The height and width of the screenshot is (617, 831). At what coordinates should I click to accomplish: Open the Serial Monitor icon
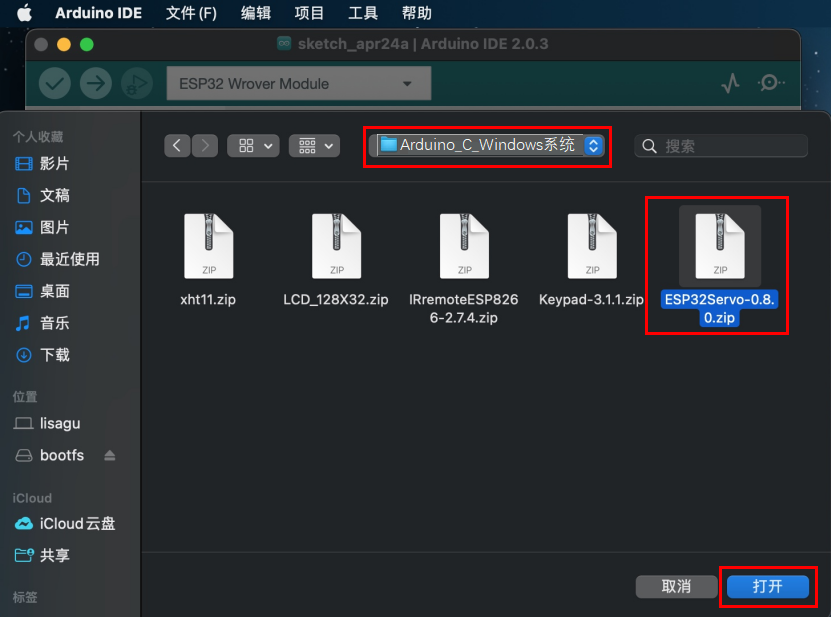770,84
